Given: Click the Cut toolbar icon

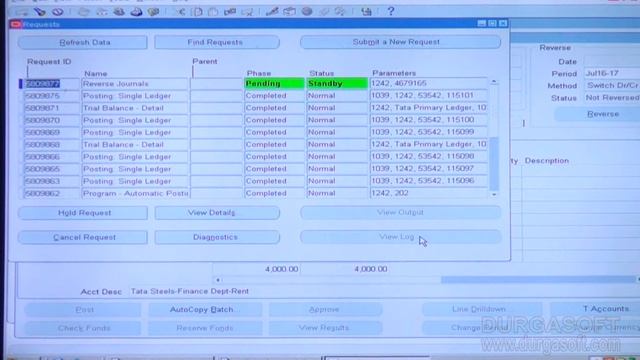Looking at the screenshot, I should click(180, 11).
